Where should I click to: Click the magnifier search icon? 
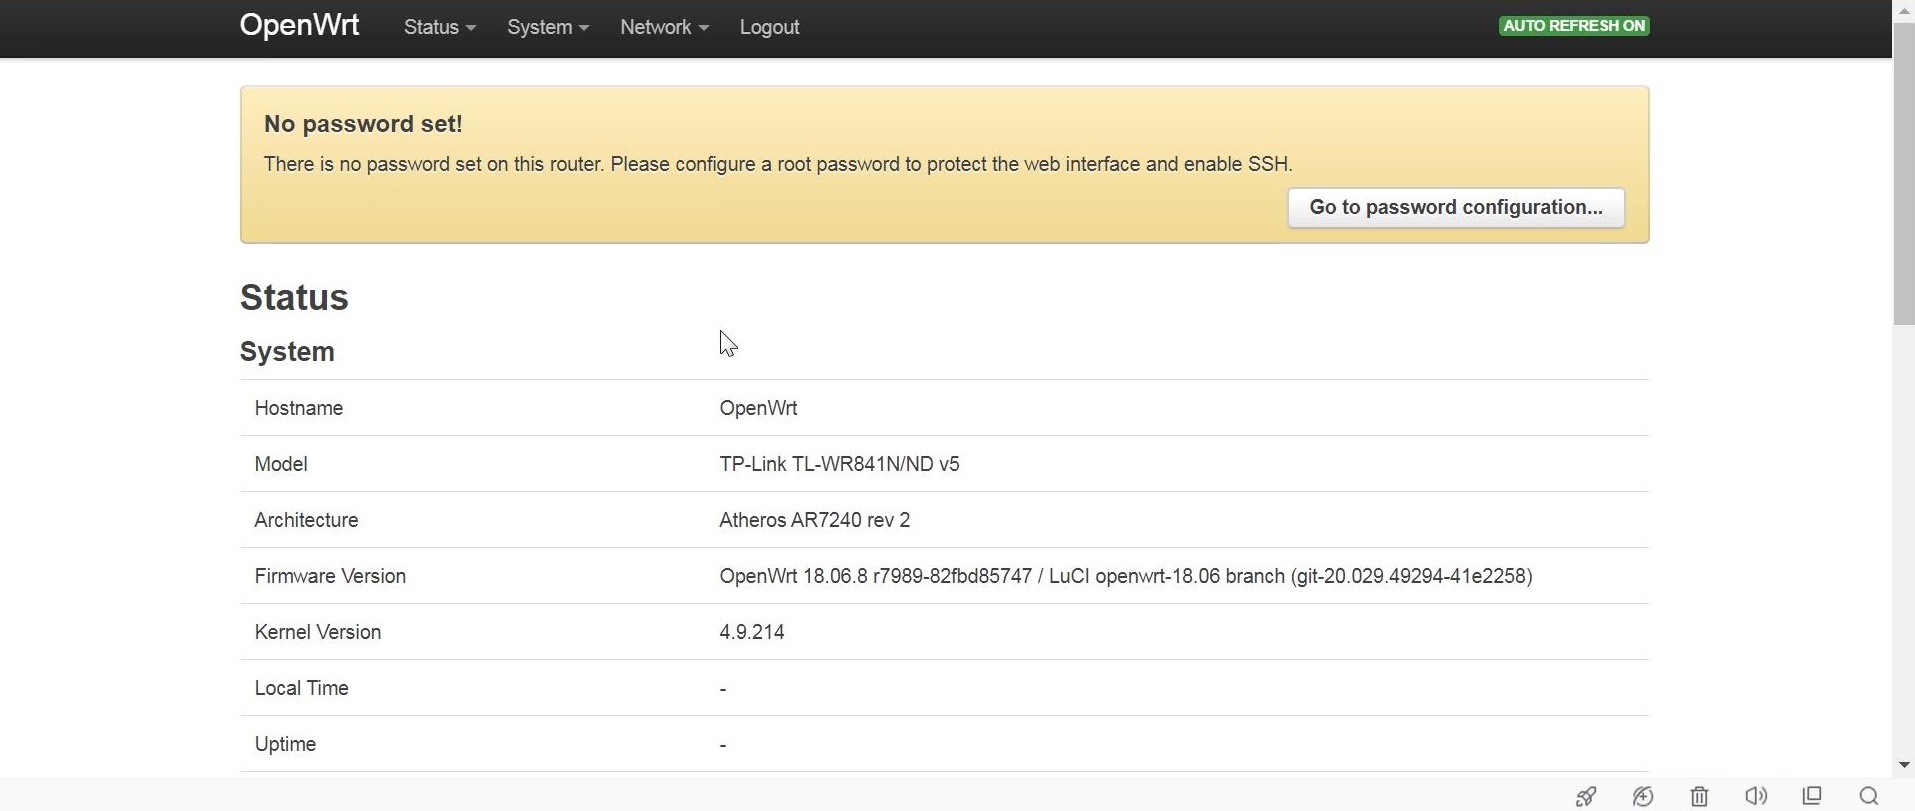[1869, 796]
